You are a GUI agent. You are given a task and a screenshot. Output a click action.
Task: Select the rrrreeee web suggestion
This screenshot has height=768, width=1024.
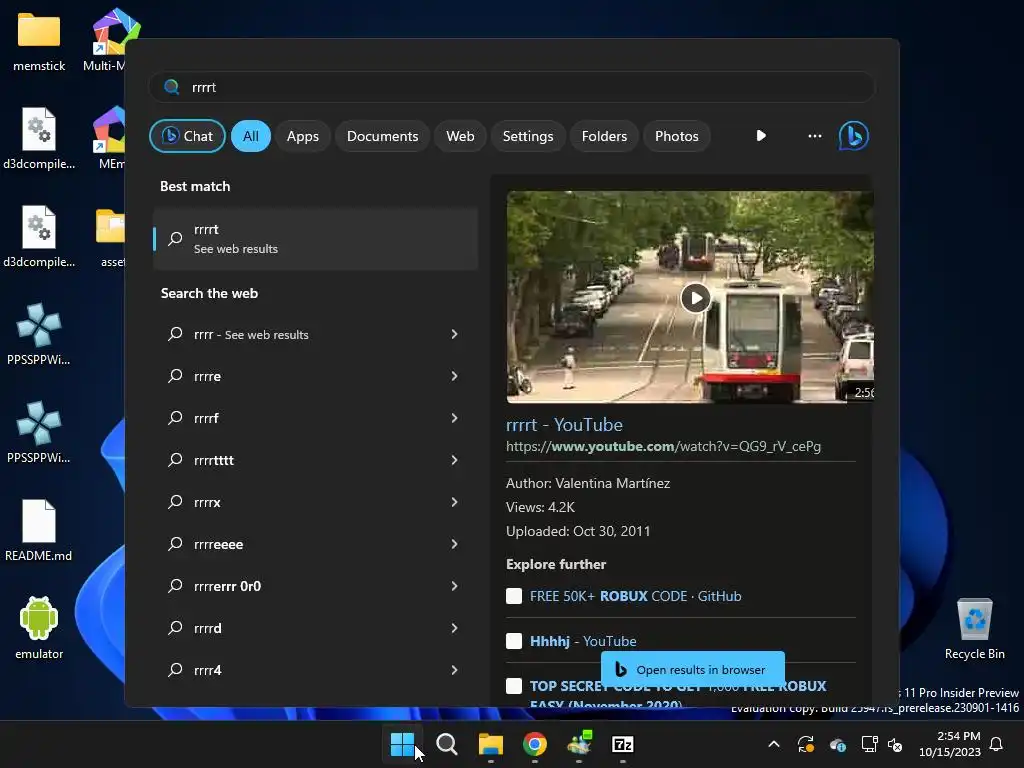tap(315, 544)
